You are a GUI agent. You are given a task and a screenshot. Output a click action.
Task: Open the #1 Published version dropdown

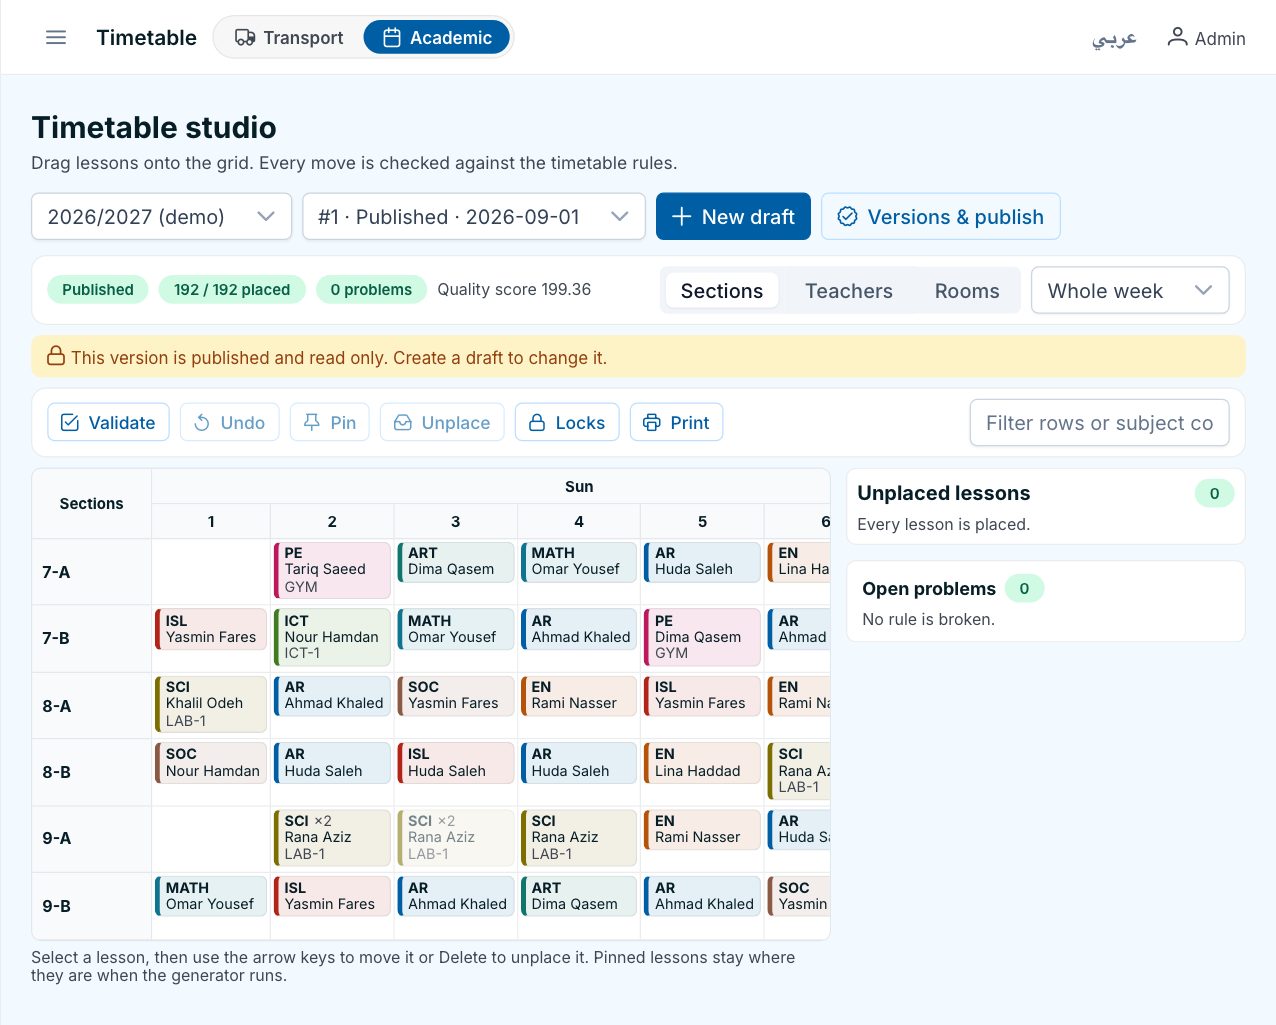pyautogui.click(x=474, y=216)
